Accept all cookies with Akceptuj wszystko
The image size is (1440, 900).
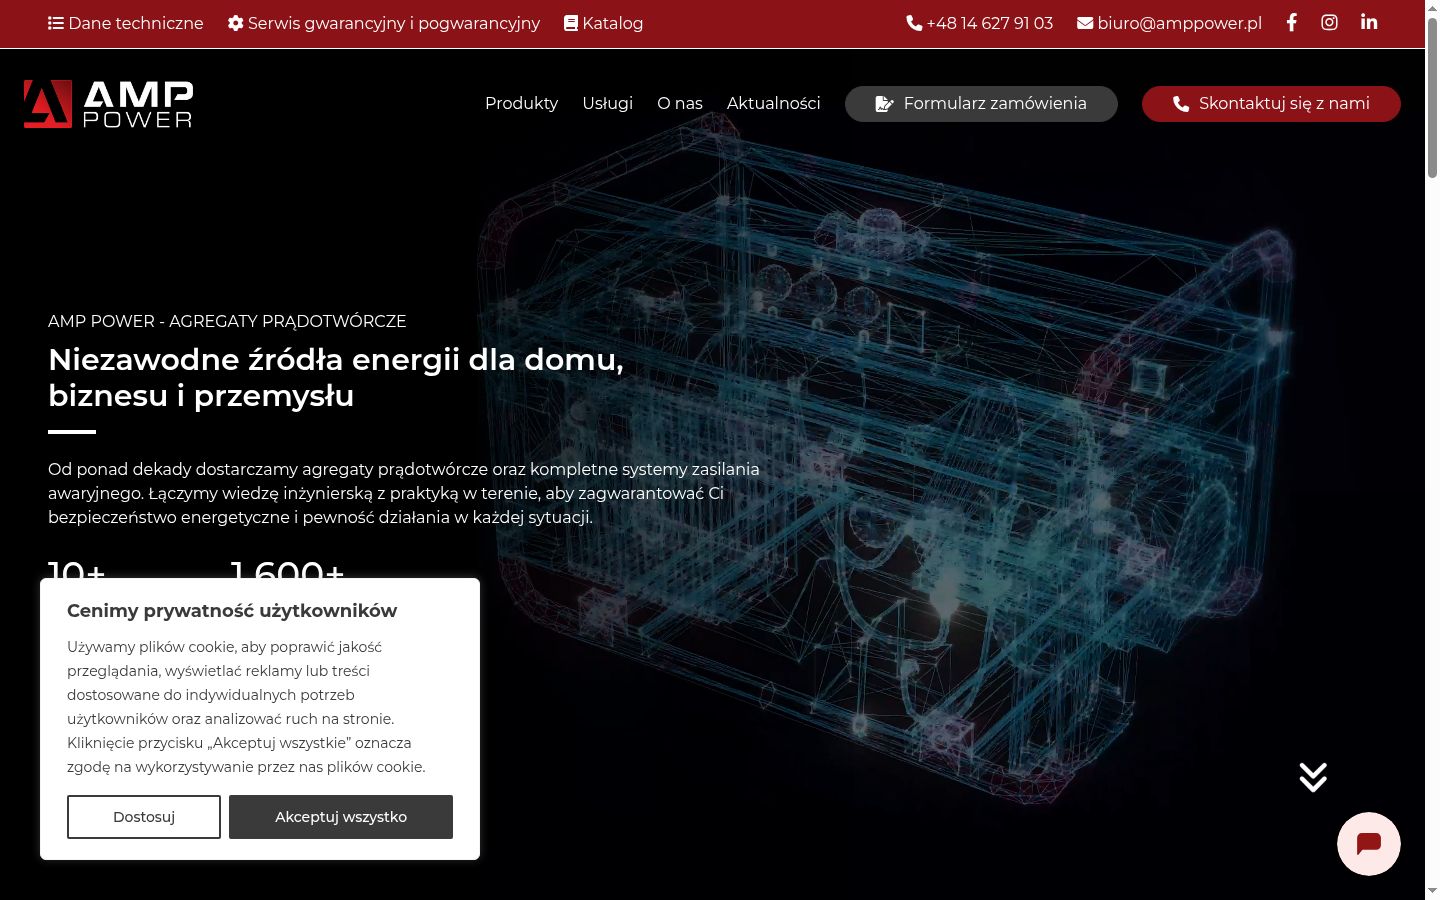tap(341, 817)
